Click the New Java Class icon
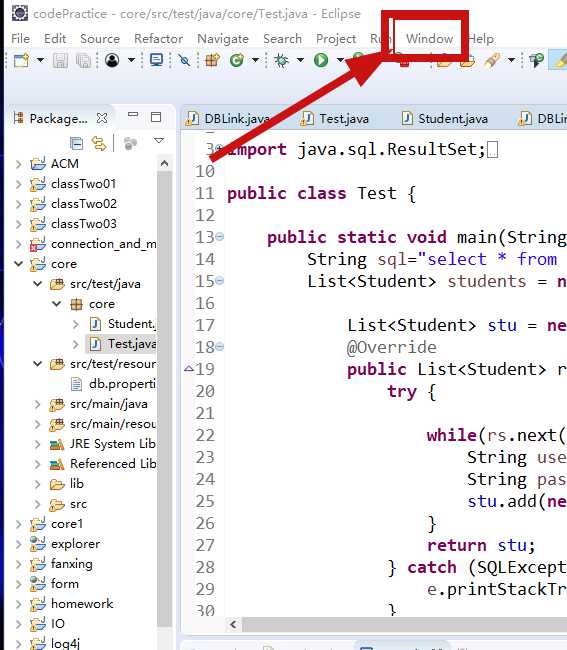 pyautogui.click(x=237, y=61)
